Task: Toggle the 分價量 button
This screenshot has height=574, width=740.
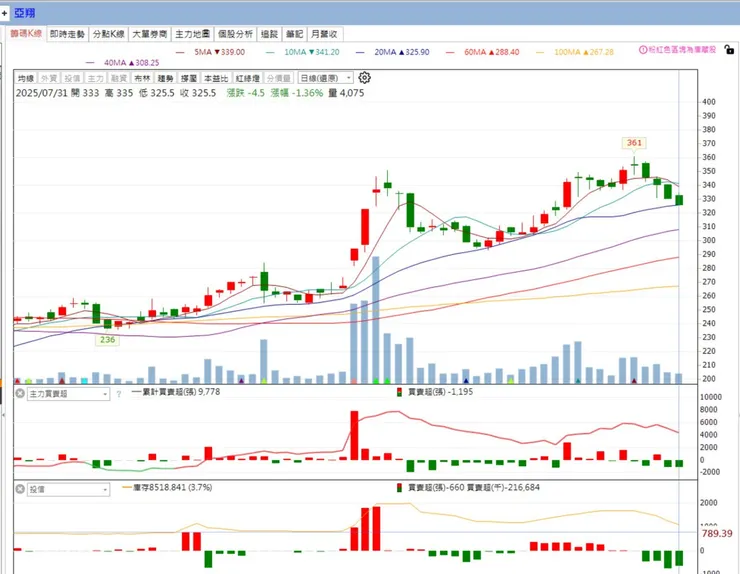Action: (278, 78)
